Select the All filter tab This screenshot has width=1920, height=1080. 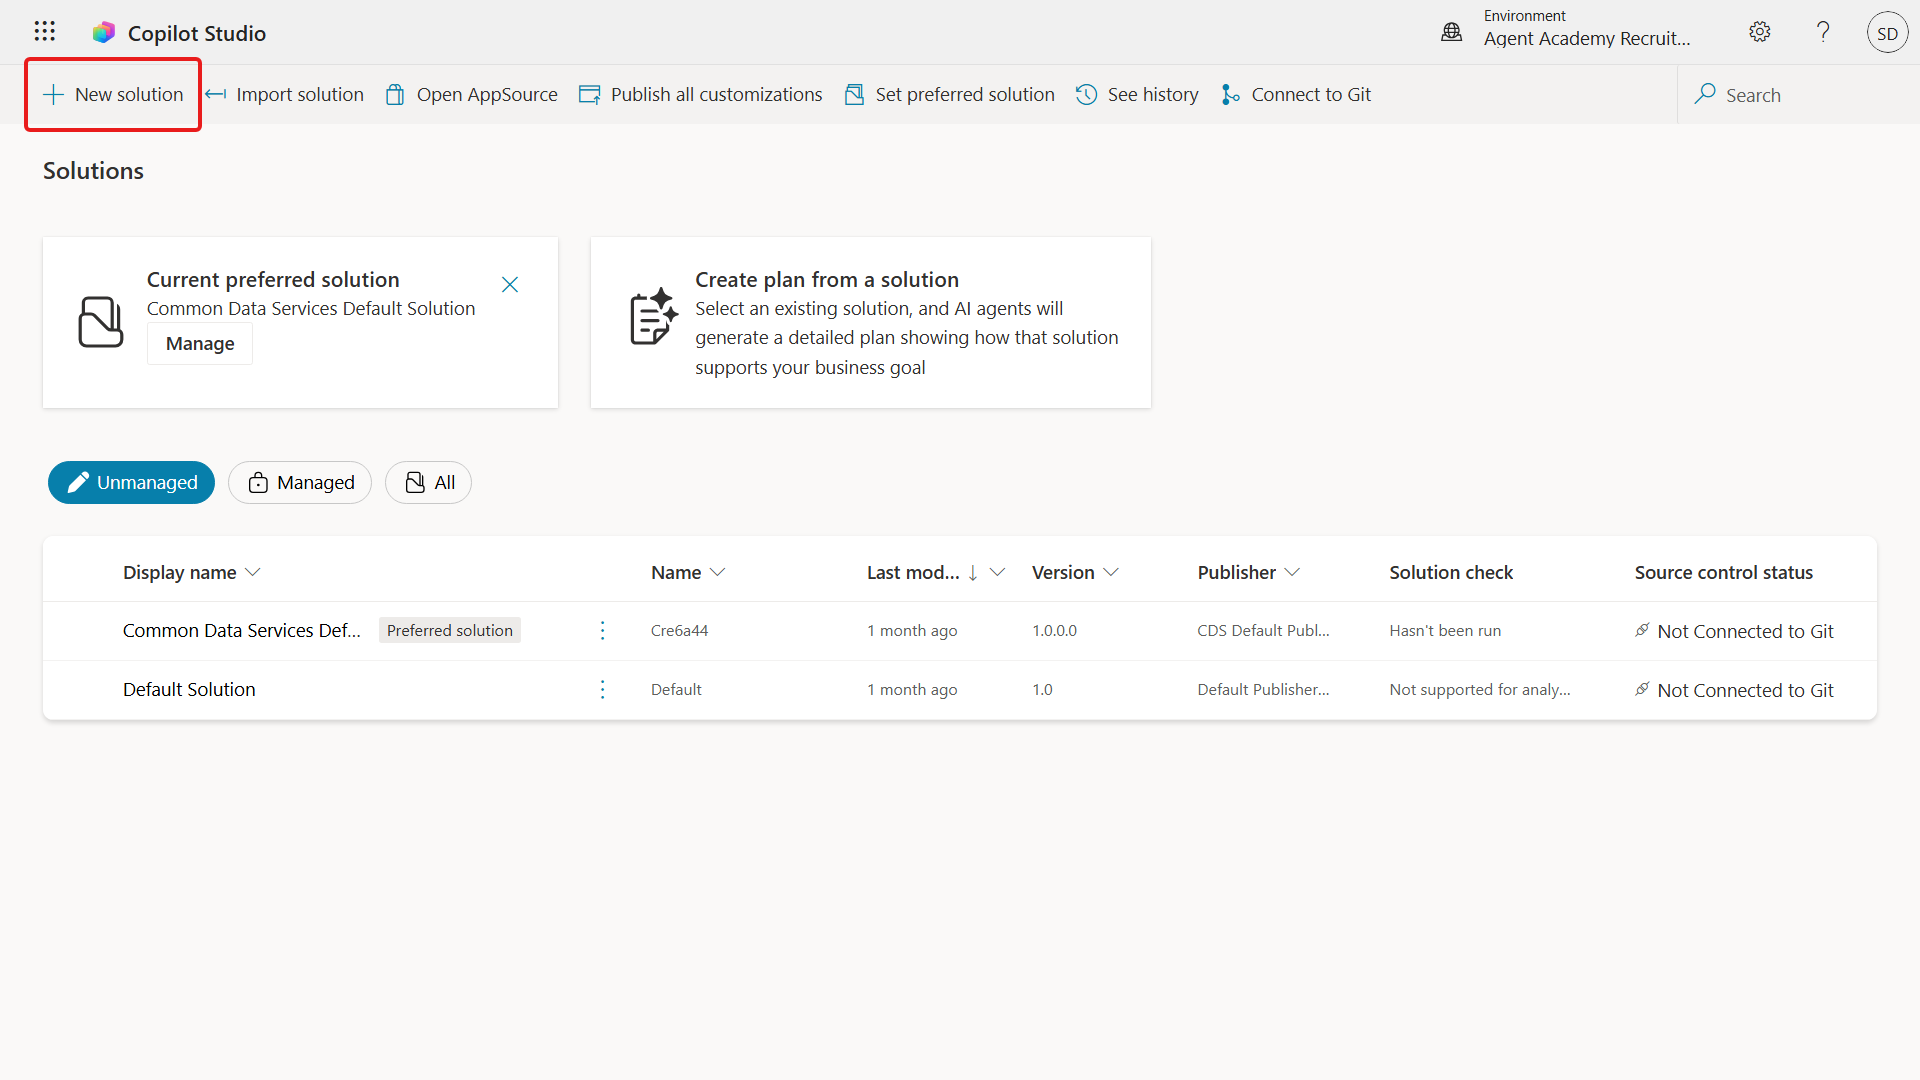click(x=428, y=482)
